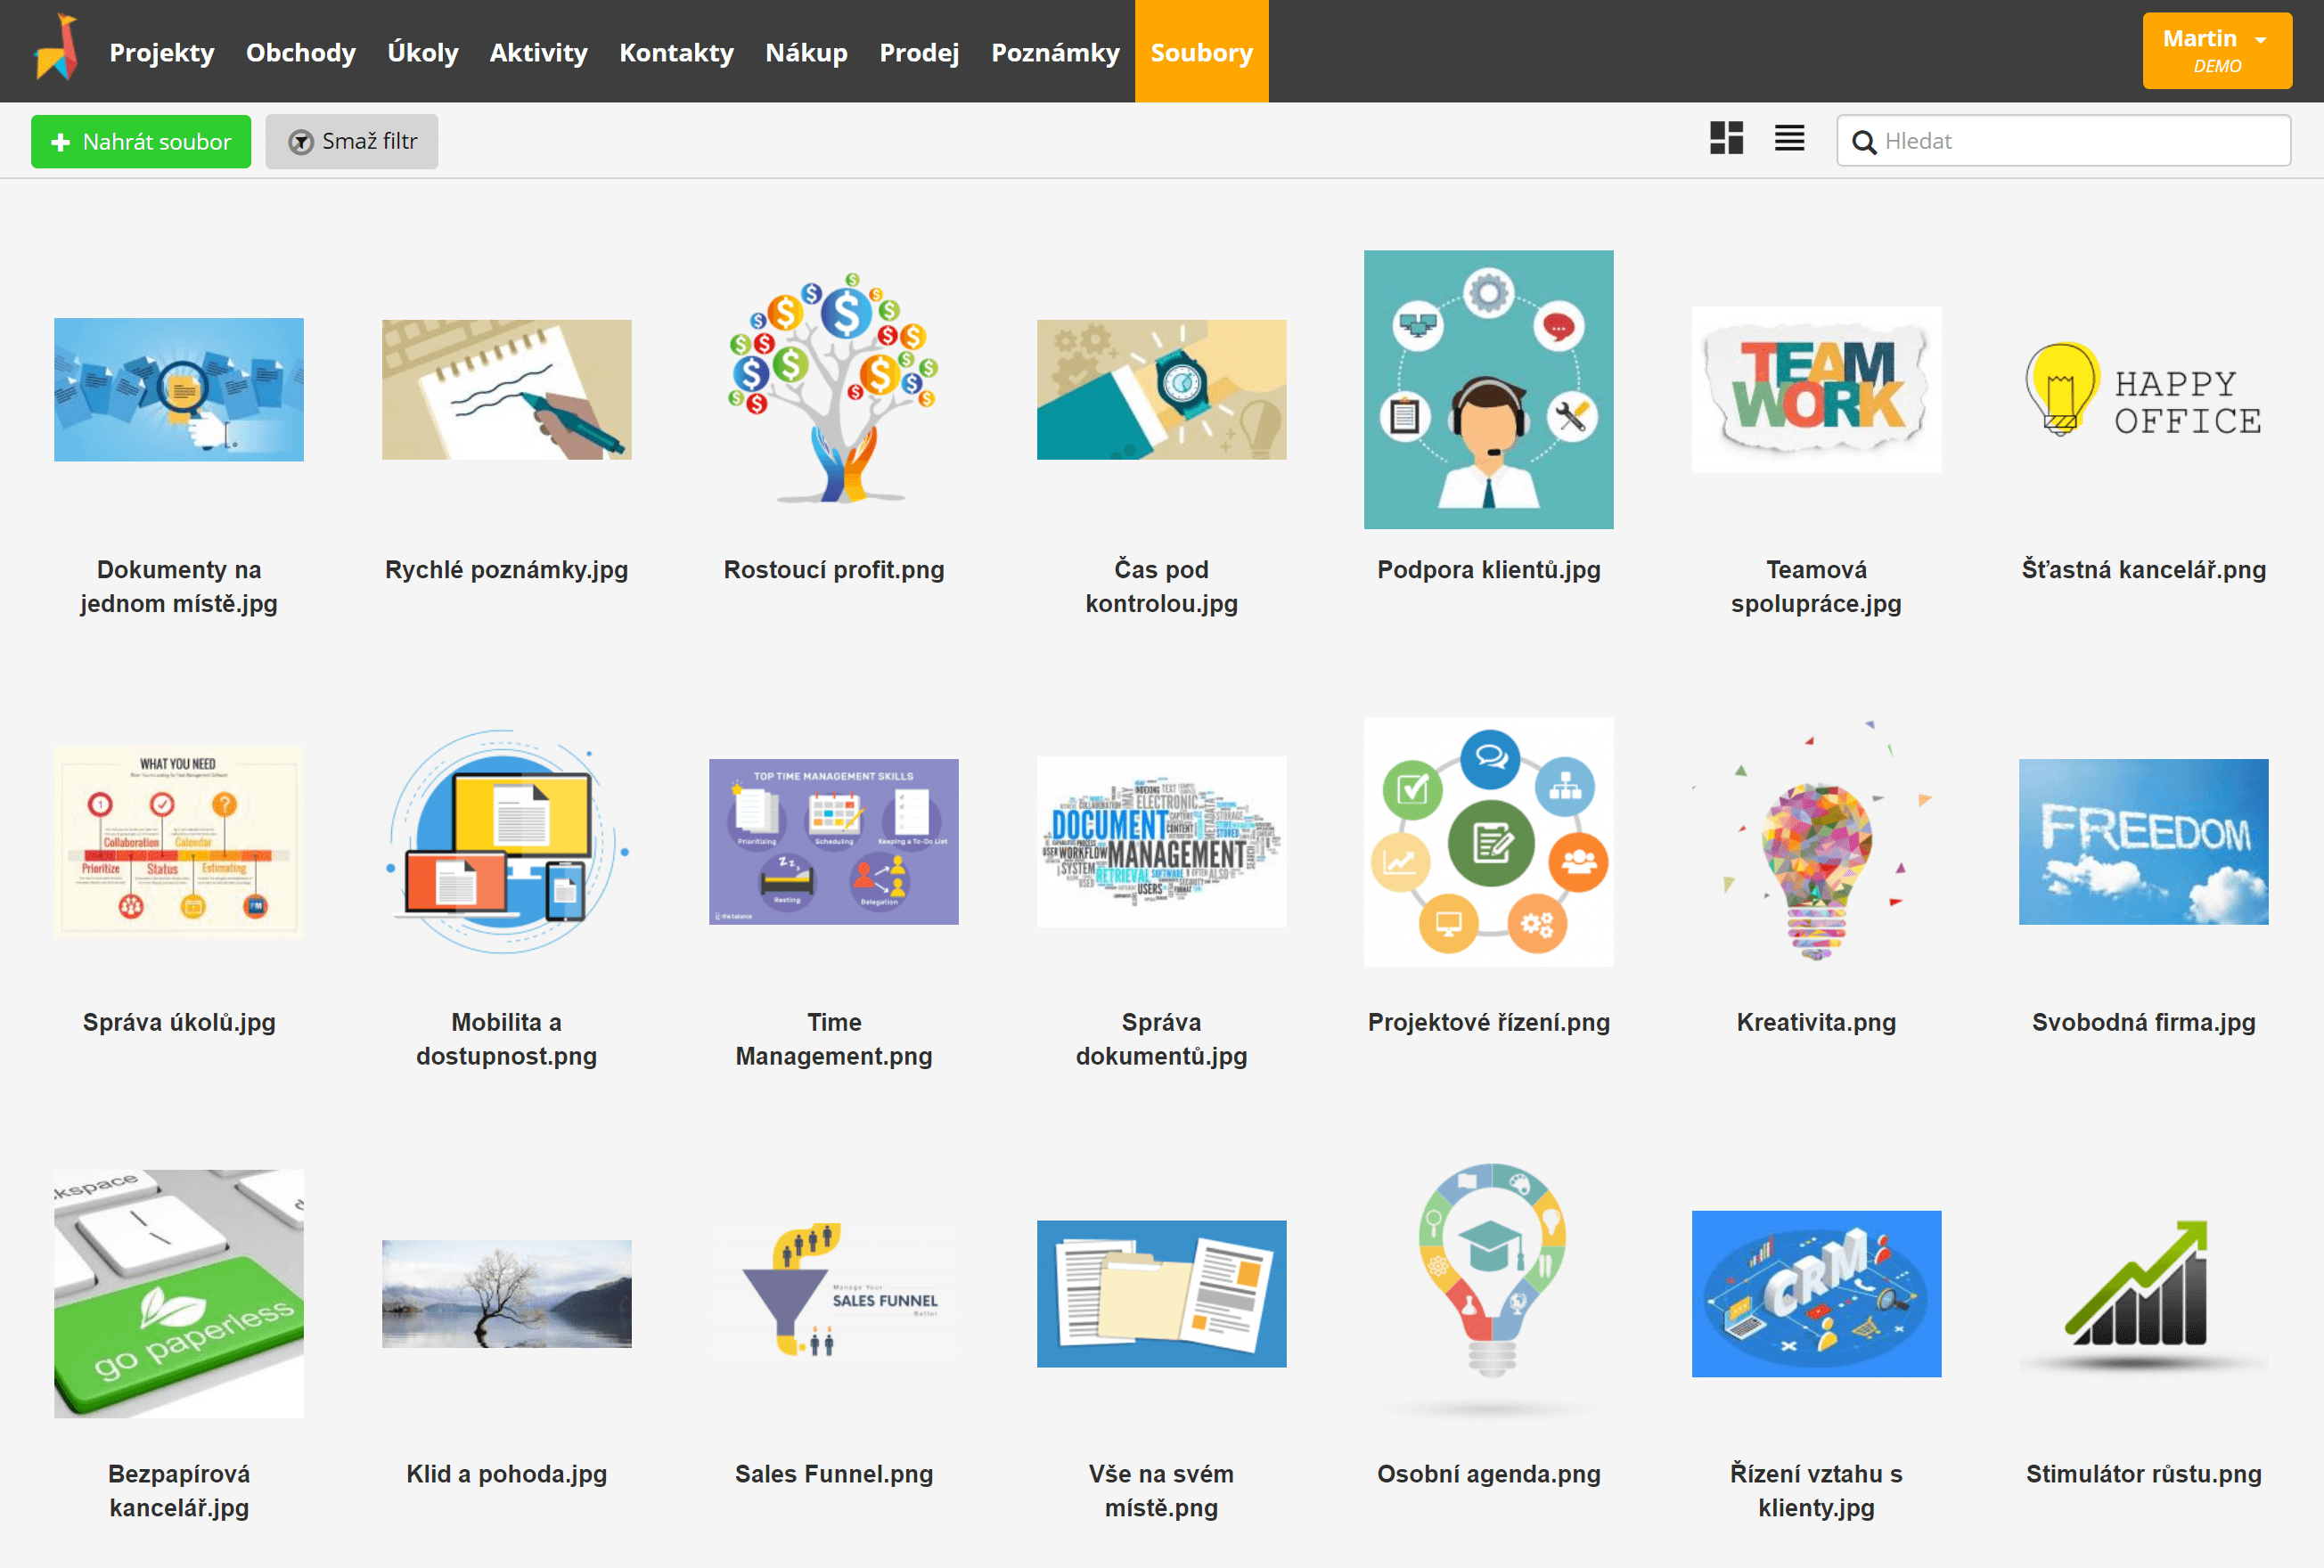Open Sales Funnel.png file
Viewport: 2324px width, 1568px height.
(x=835, y=1302)
